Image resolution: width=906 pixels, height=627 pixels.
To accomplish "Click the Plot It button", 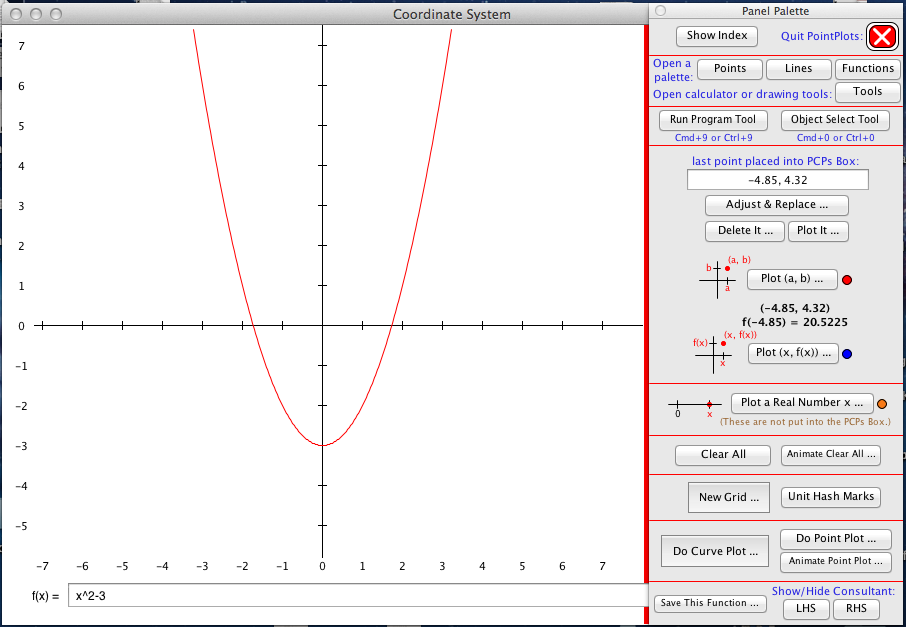I will 818,231.
